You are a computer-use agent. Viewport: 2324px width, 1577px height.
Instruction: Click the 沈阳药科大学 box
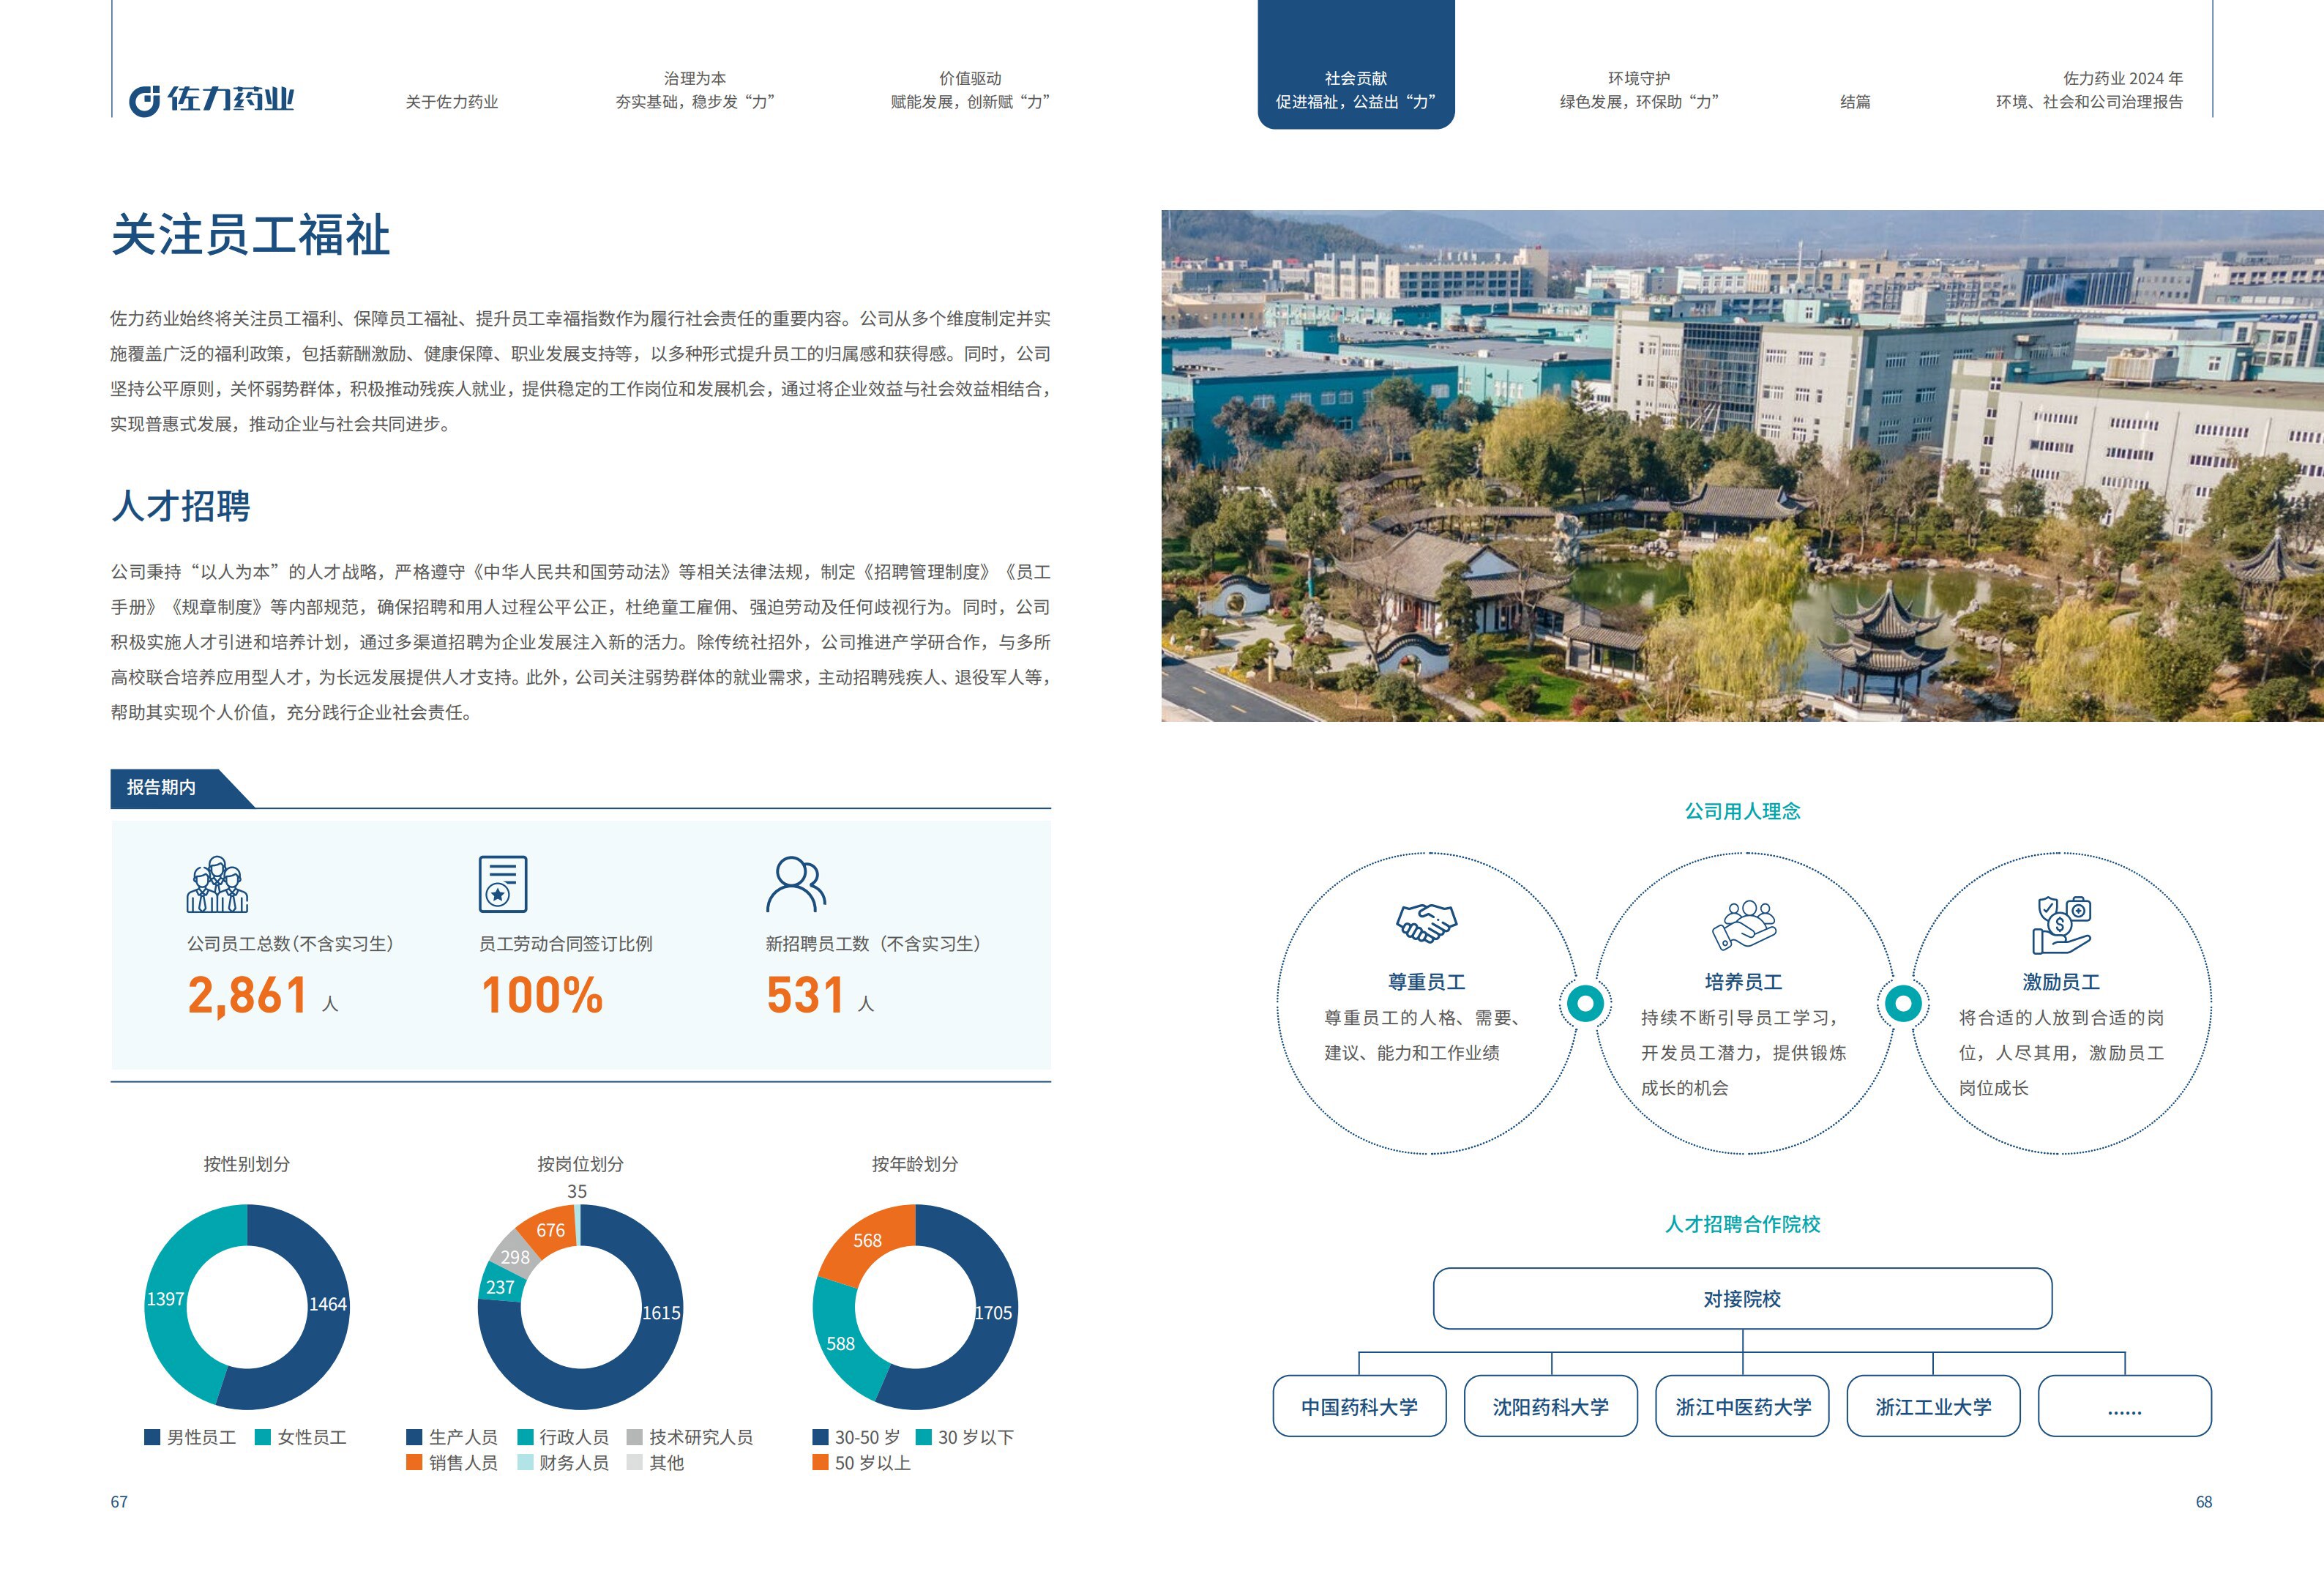pyautogui.click(x=1551, y=1407)
